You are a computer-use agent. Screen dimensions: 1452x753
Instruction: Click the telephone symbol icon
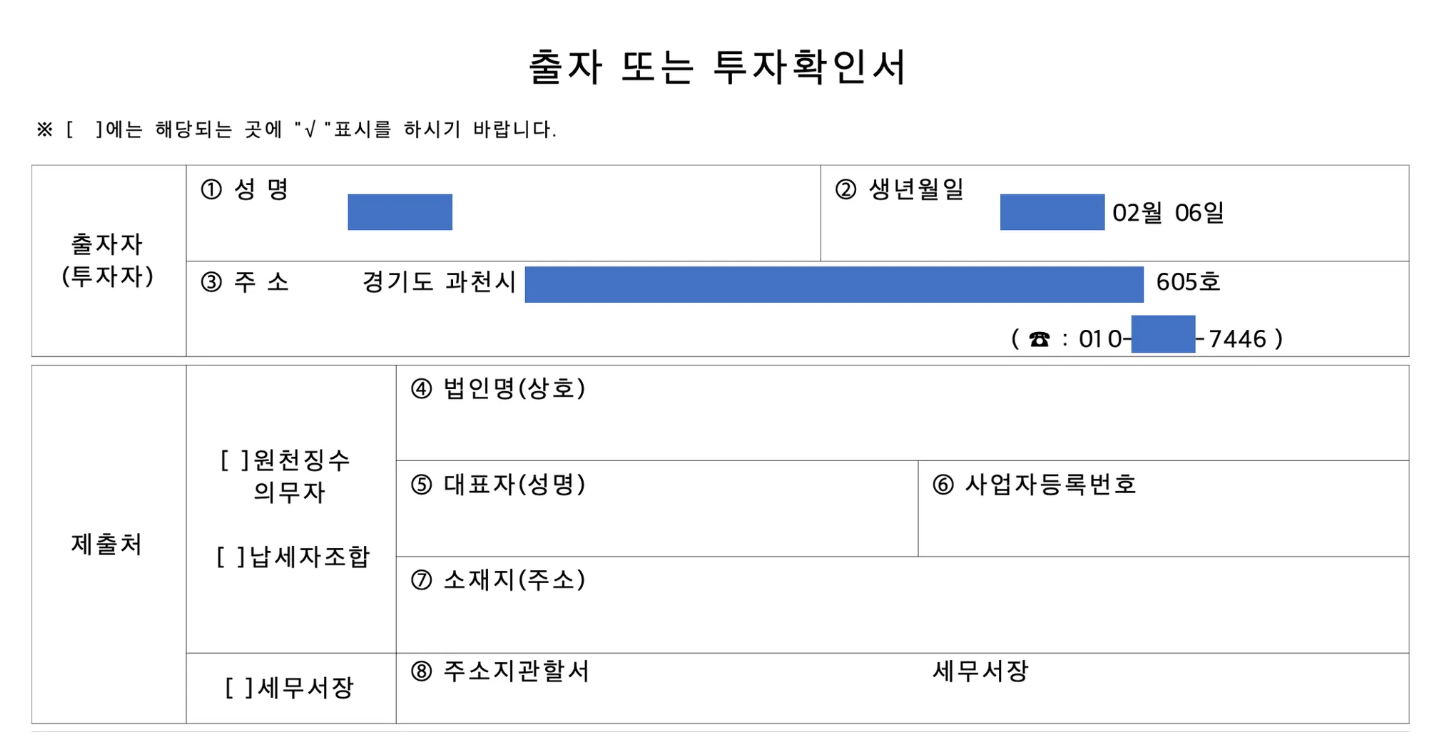[x=1040, y=339]
